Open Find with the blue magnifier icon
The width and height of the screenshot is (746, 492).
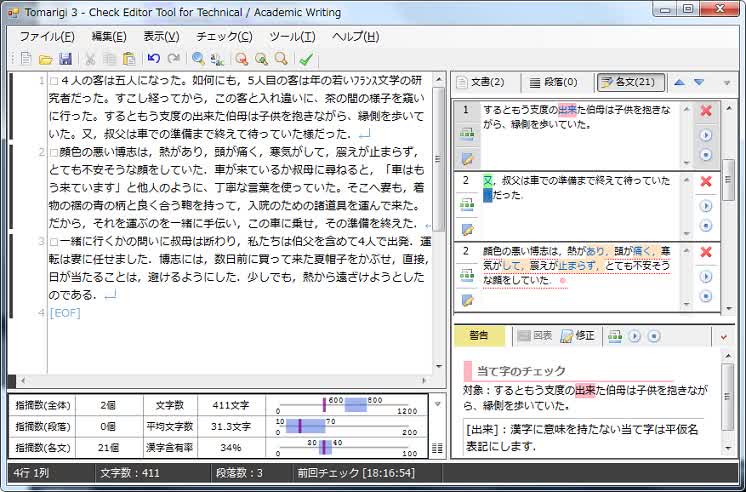(x=198, y=59)
